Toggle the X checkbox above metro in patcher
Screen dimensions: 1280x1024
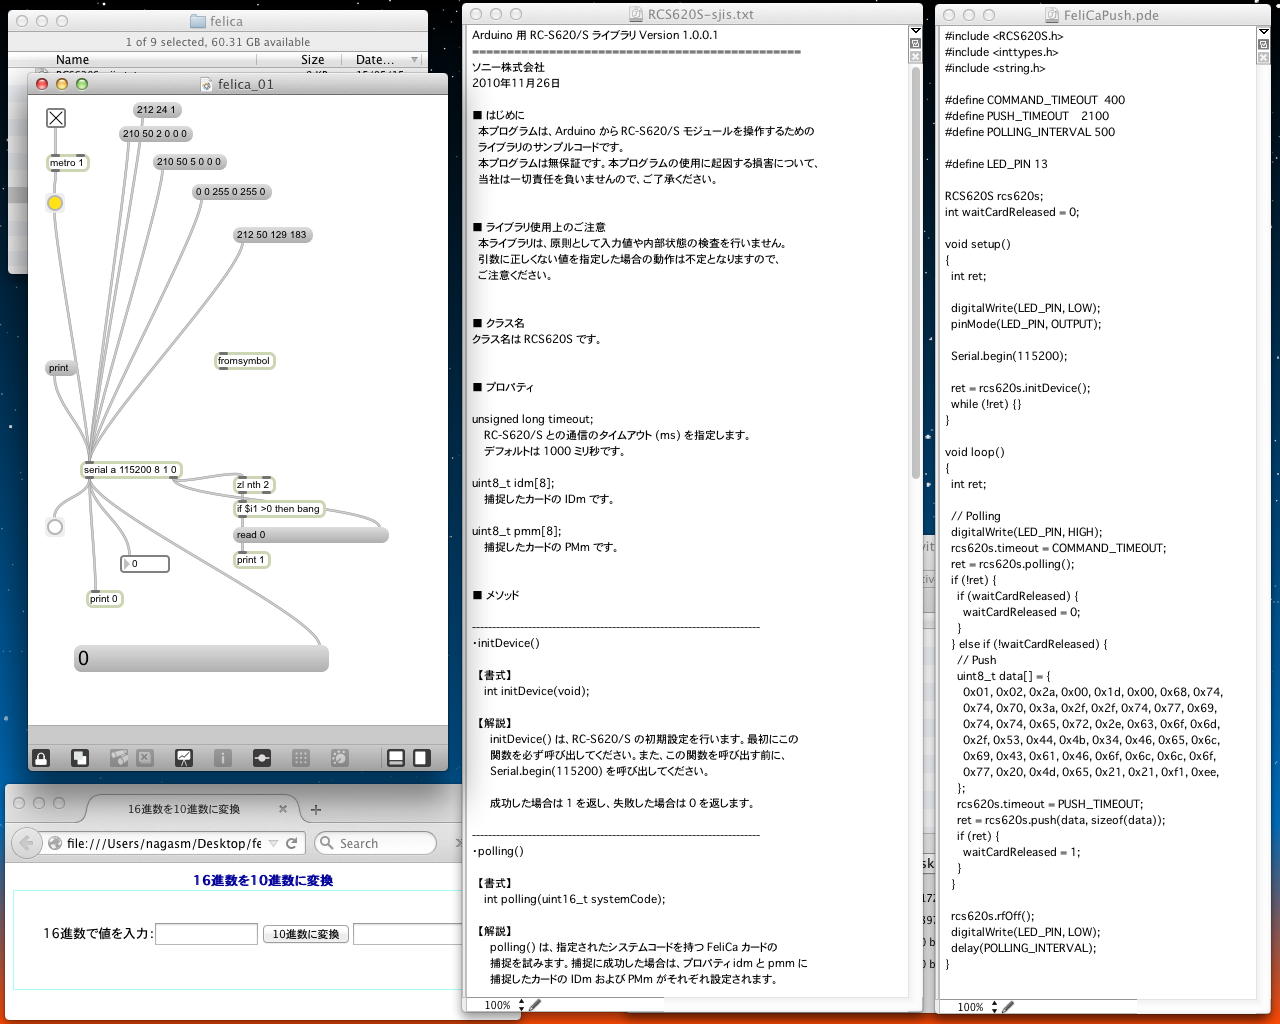tap(56, 118)
